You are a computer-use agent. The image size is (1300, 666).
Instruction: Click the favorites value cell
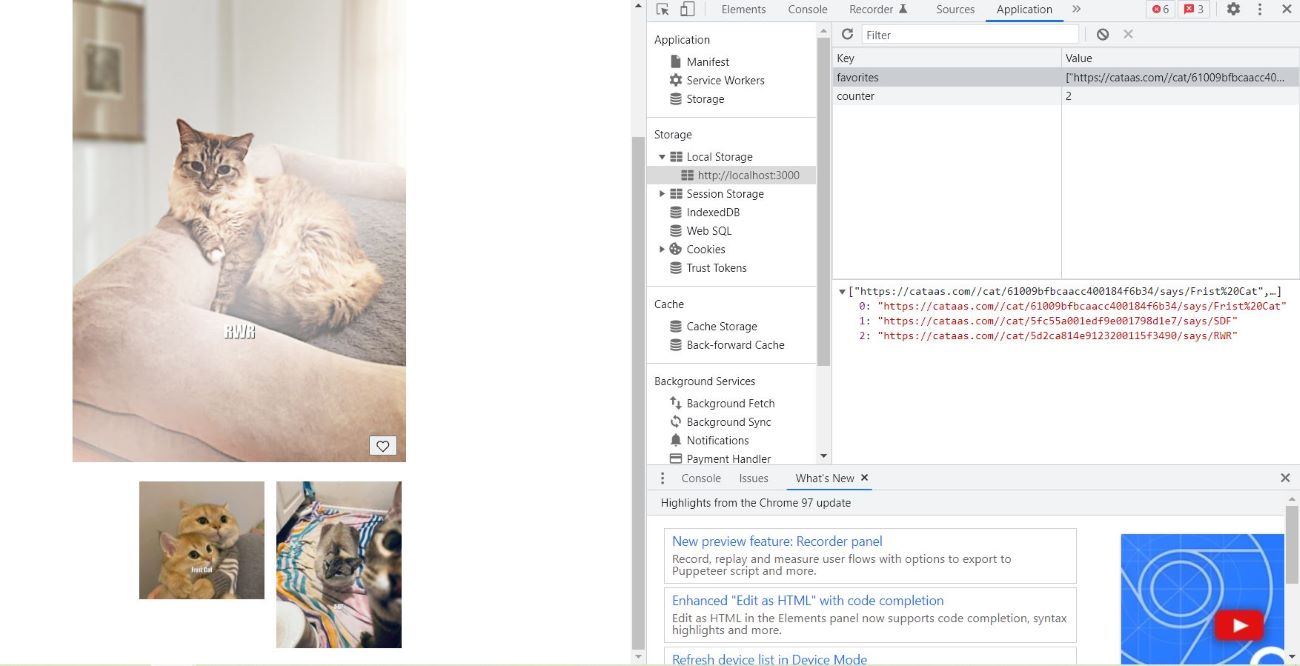point(1180,77)
